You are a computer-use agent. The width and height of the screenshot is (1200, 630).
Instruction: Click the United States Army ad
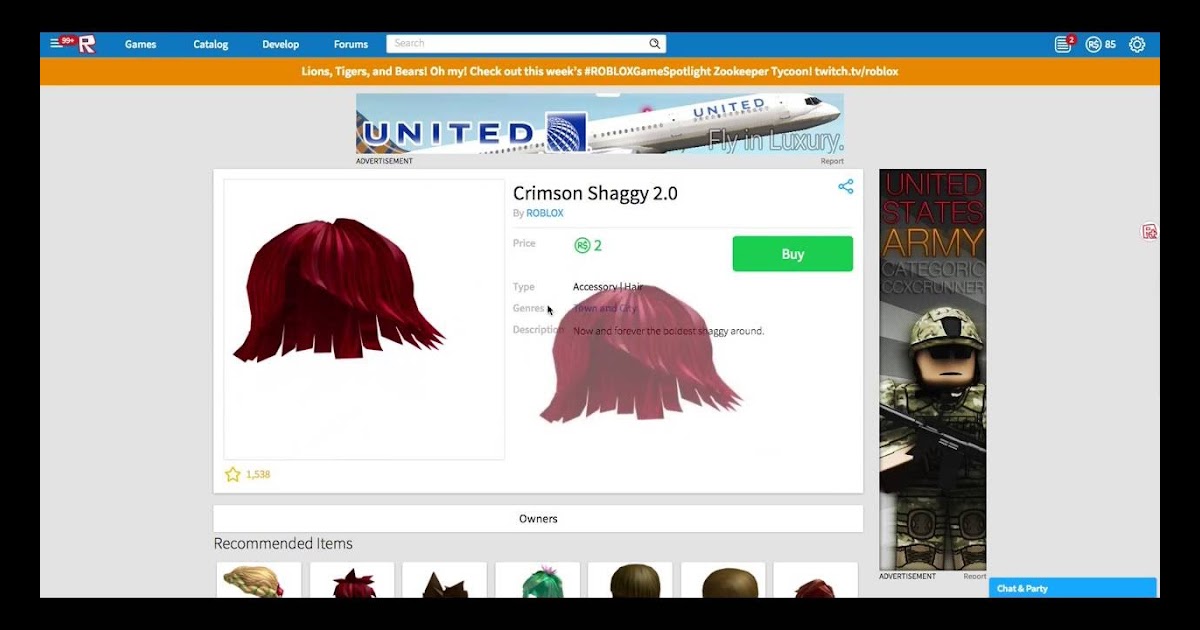[933, 370]
